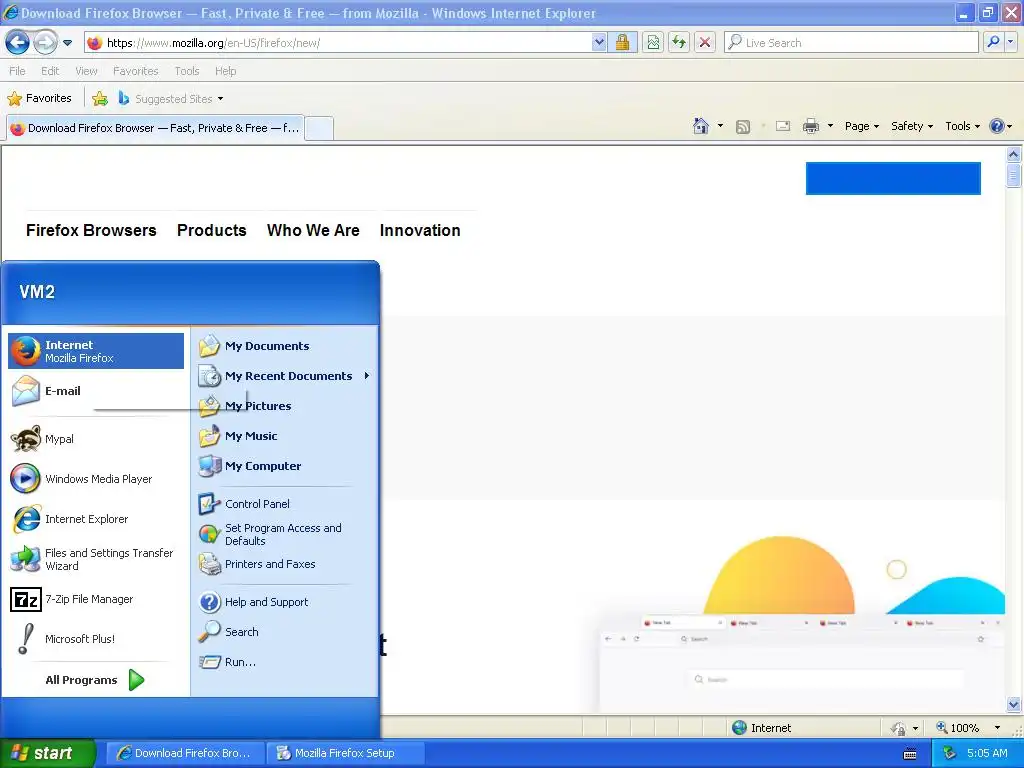
Task: Click Products navigation link
Action: 212,231
